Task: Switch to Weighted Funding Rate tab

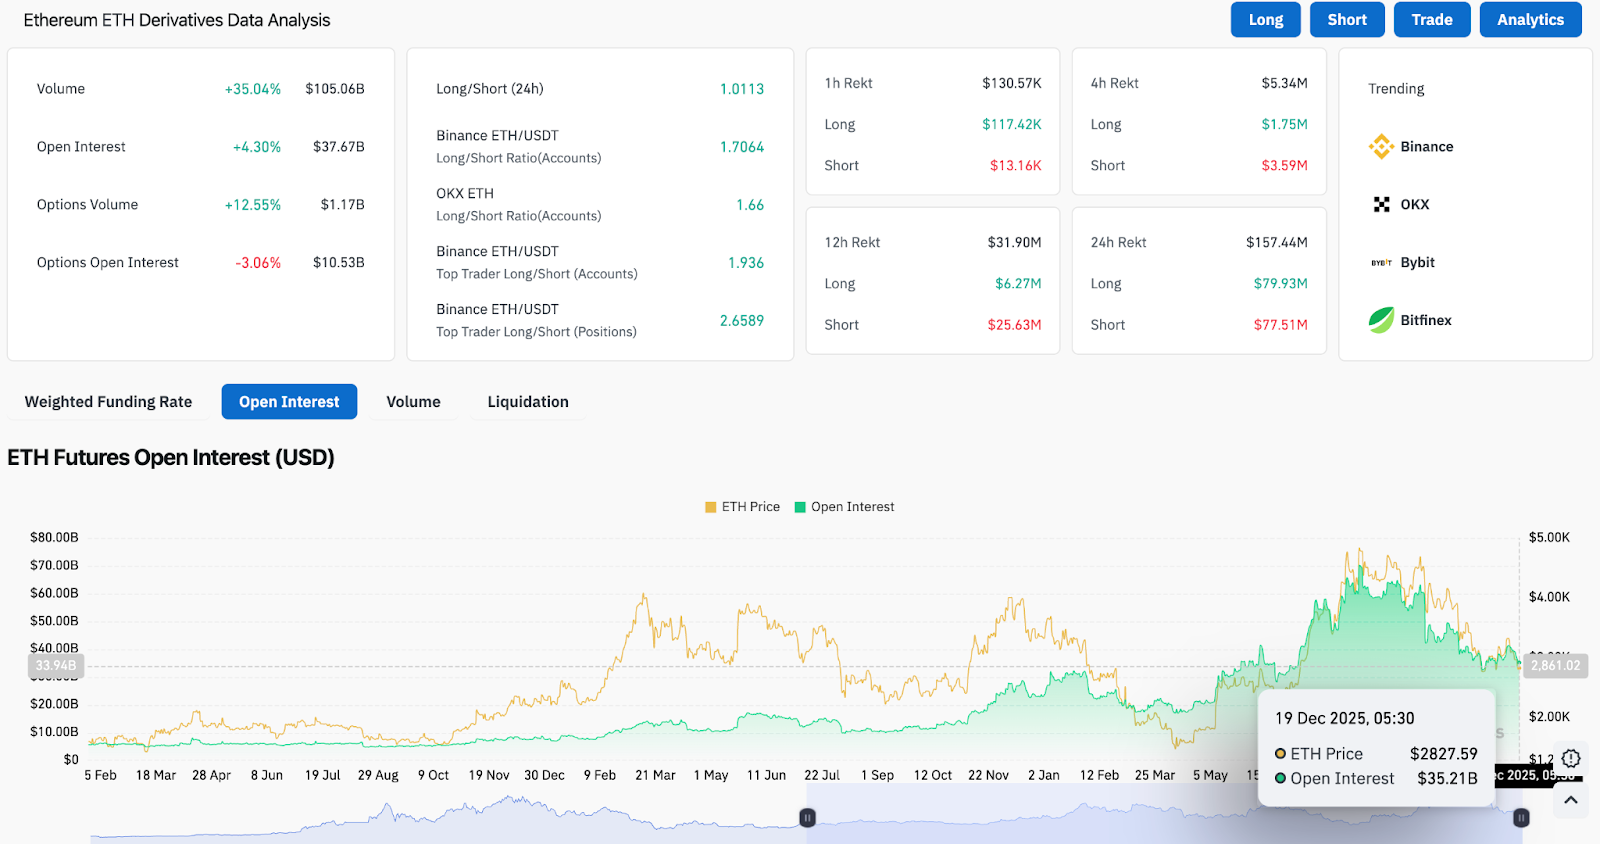Action: pos(108,402)
